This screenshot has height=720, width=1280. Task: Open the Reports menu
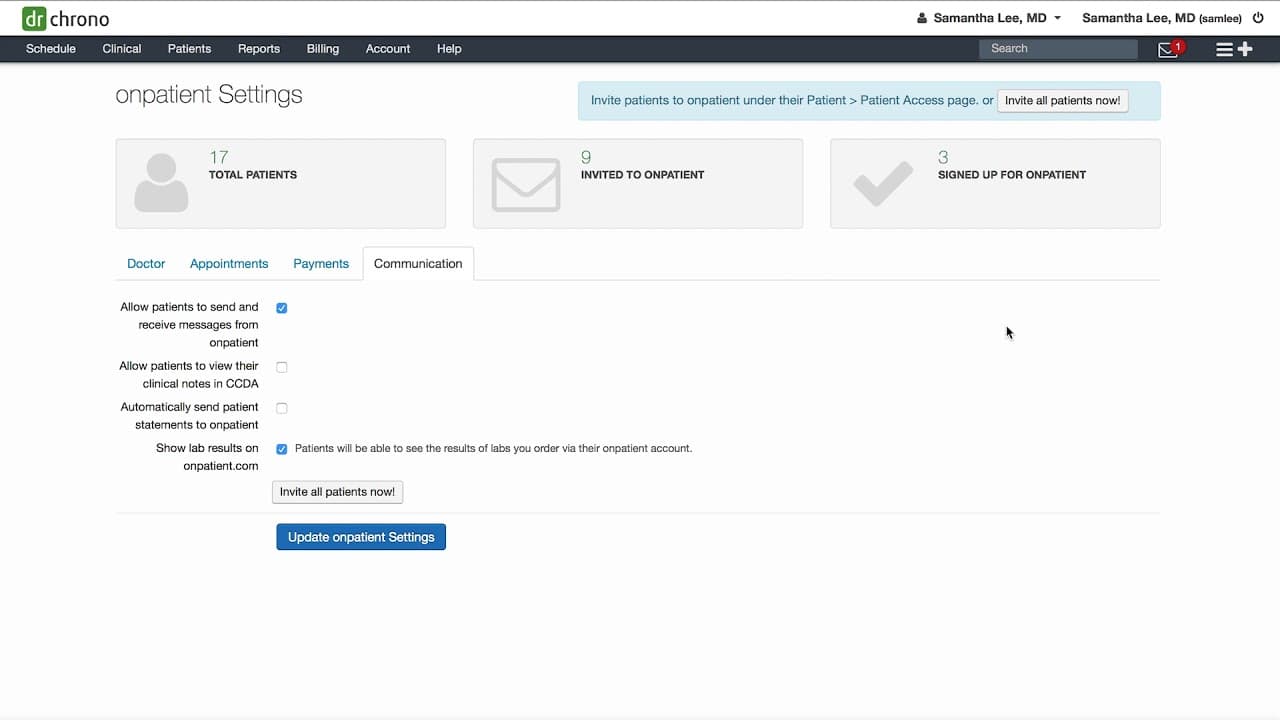pyautogui.click(x=259, y=48)
